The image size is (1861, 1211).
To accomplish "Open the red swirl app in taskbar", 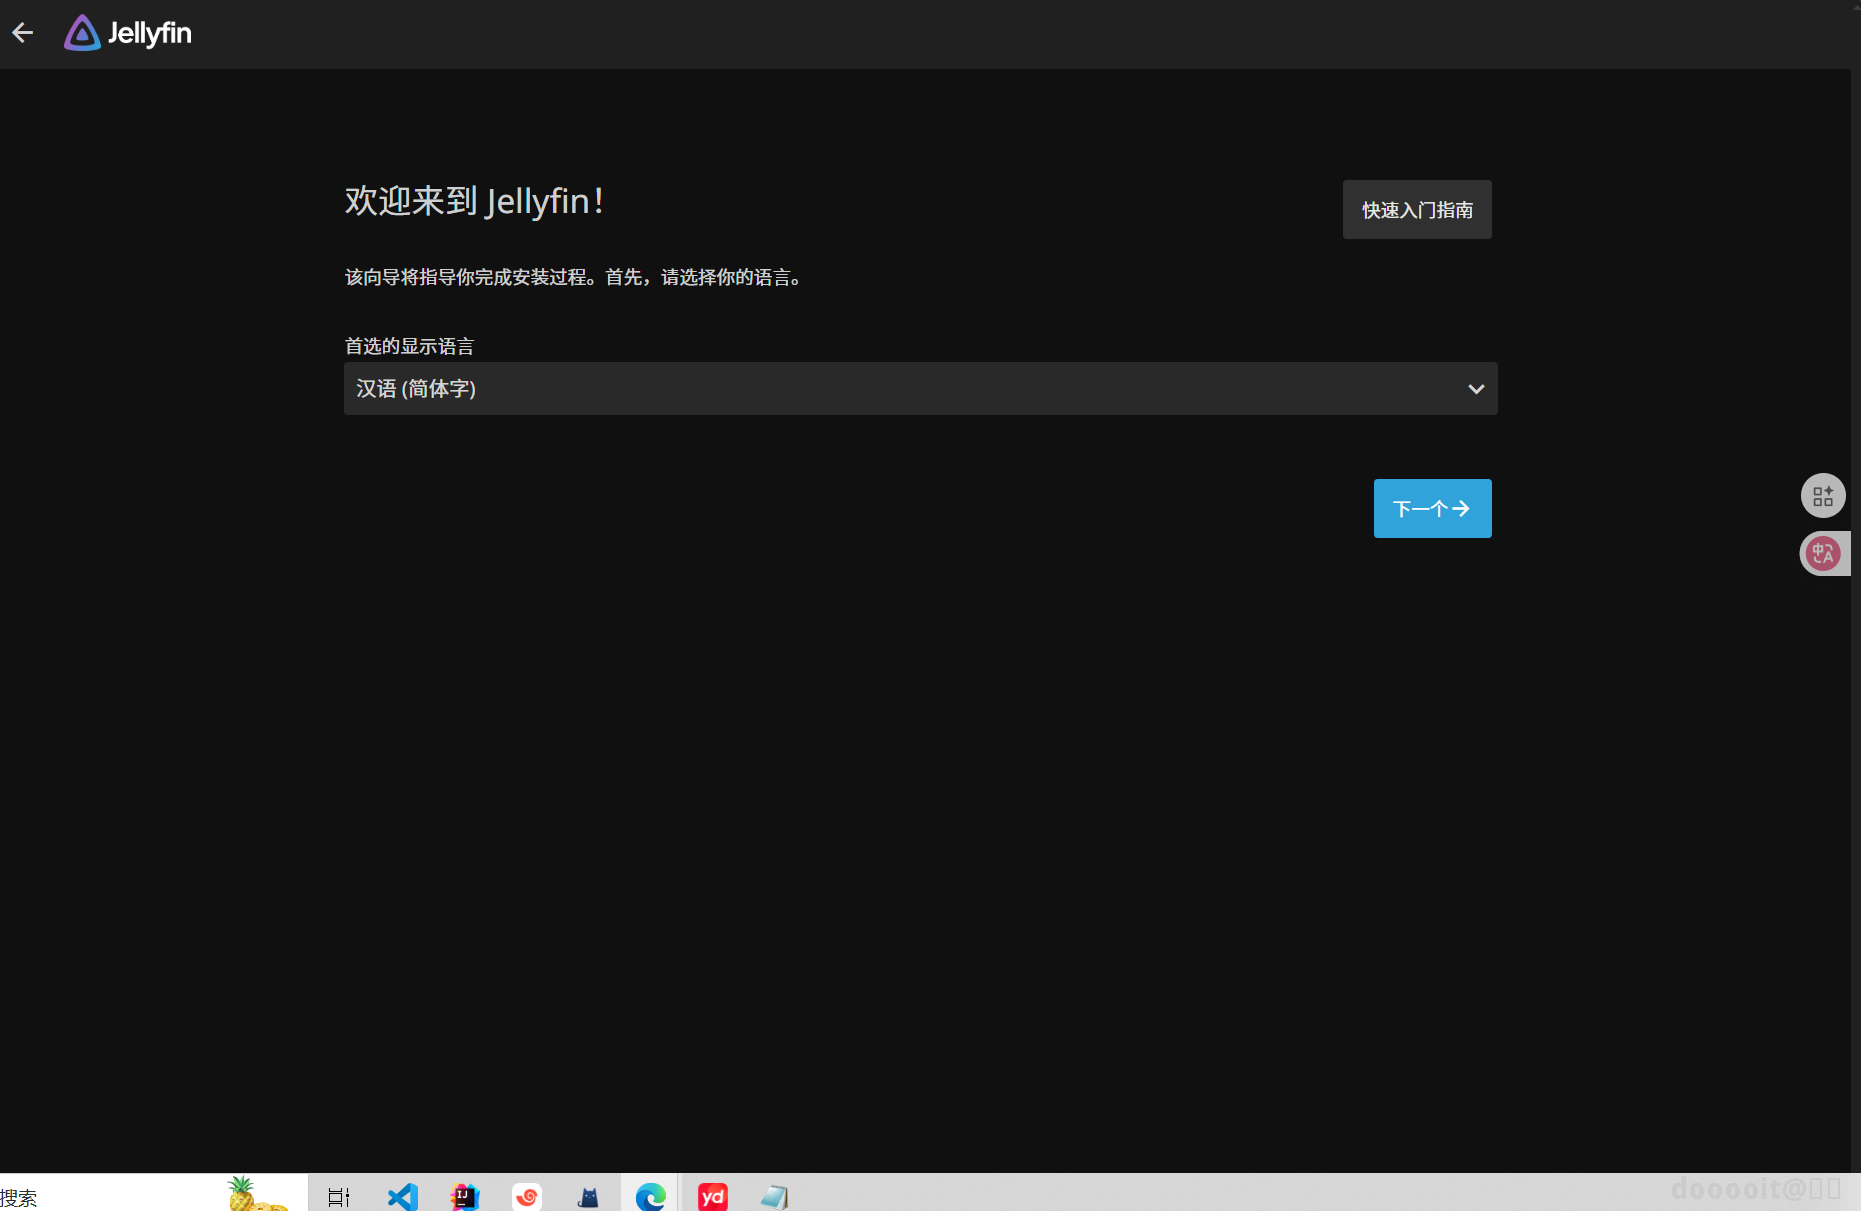I will tap(527, 1197).
